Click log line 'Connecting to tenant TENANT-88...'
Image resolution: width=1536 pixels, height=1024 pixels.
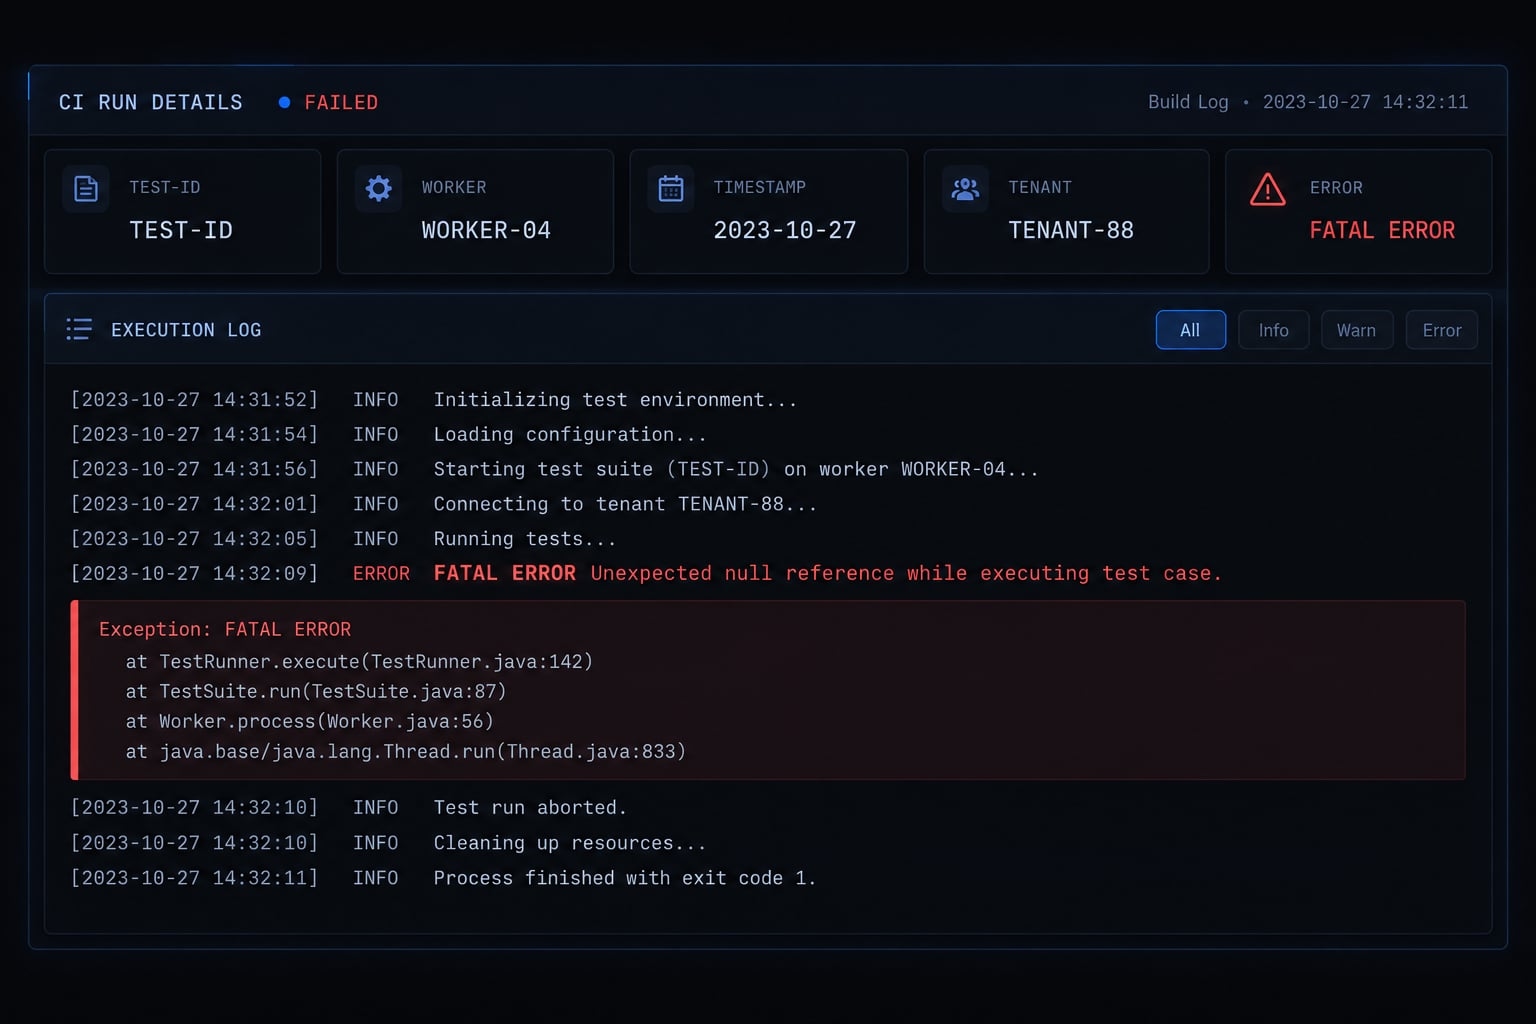coord(625,504)
